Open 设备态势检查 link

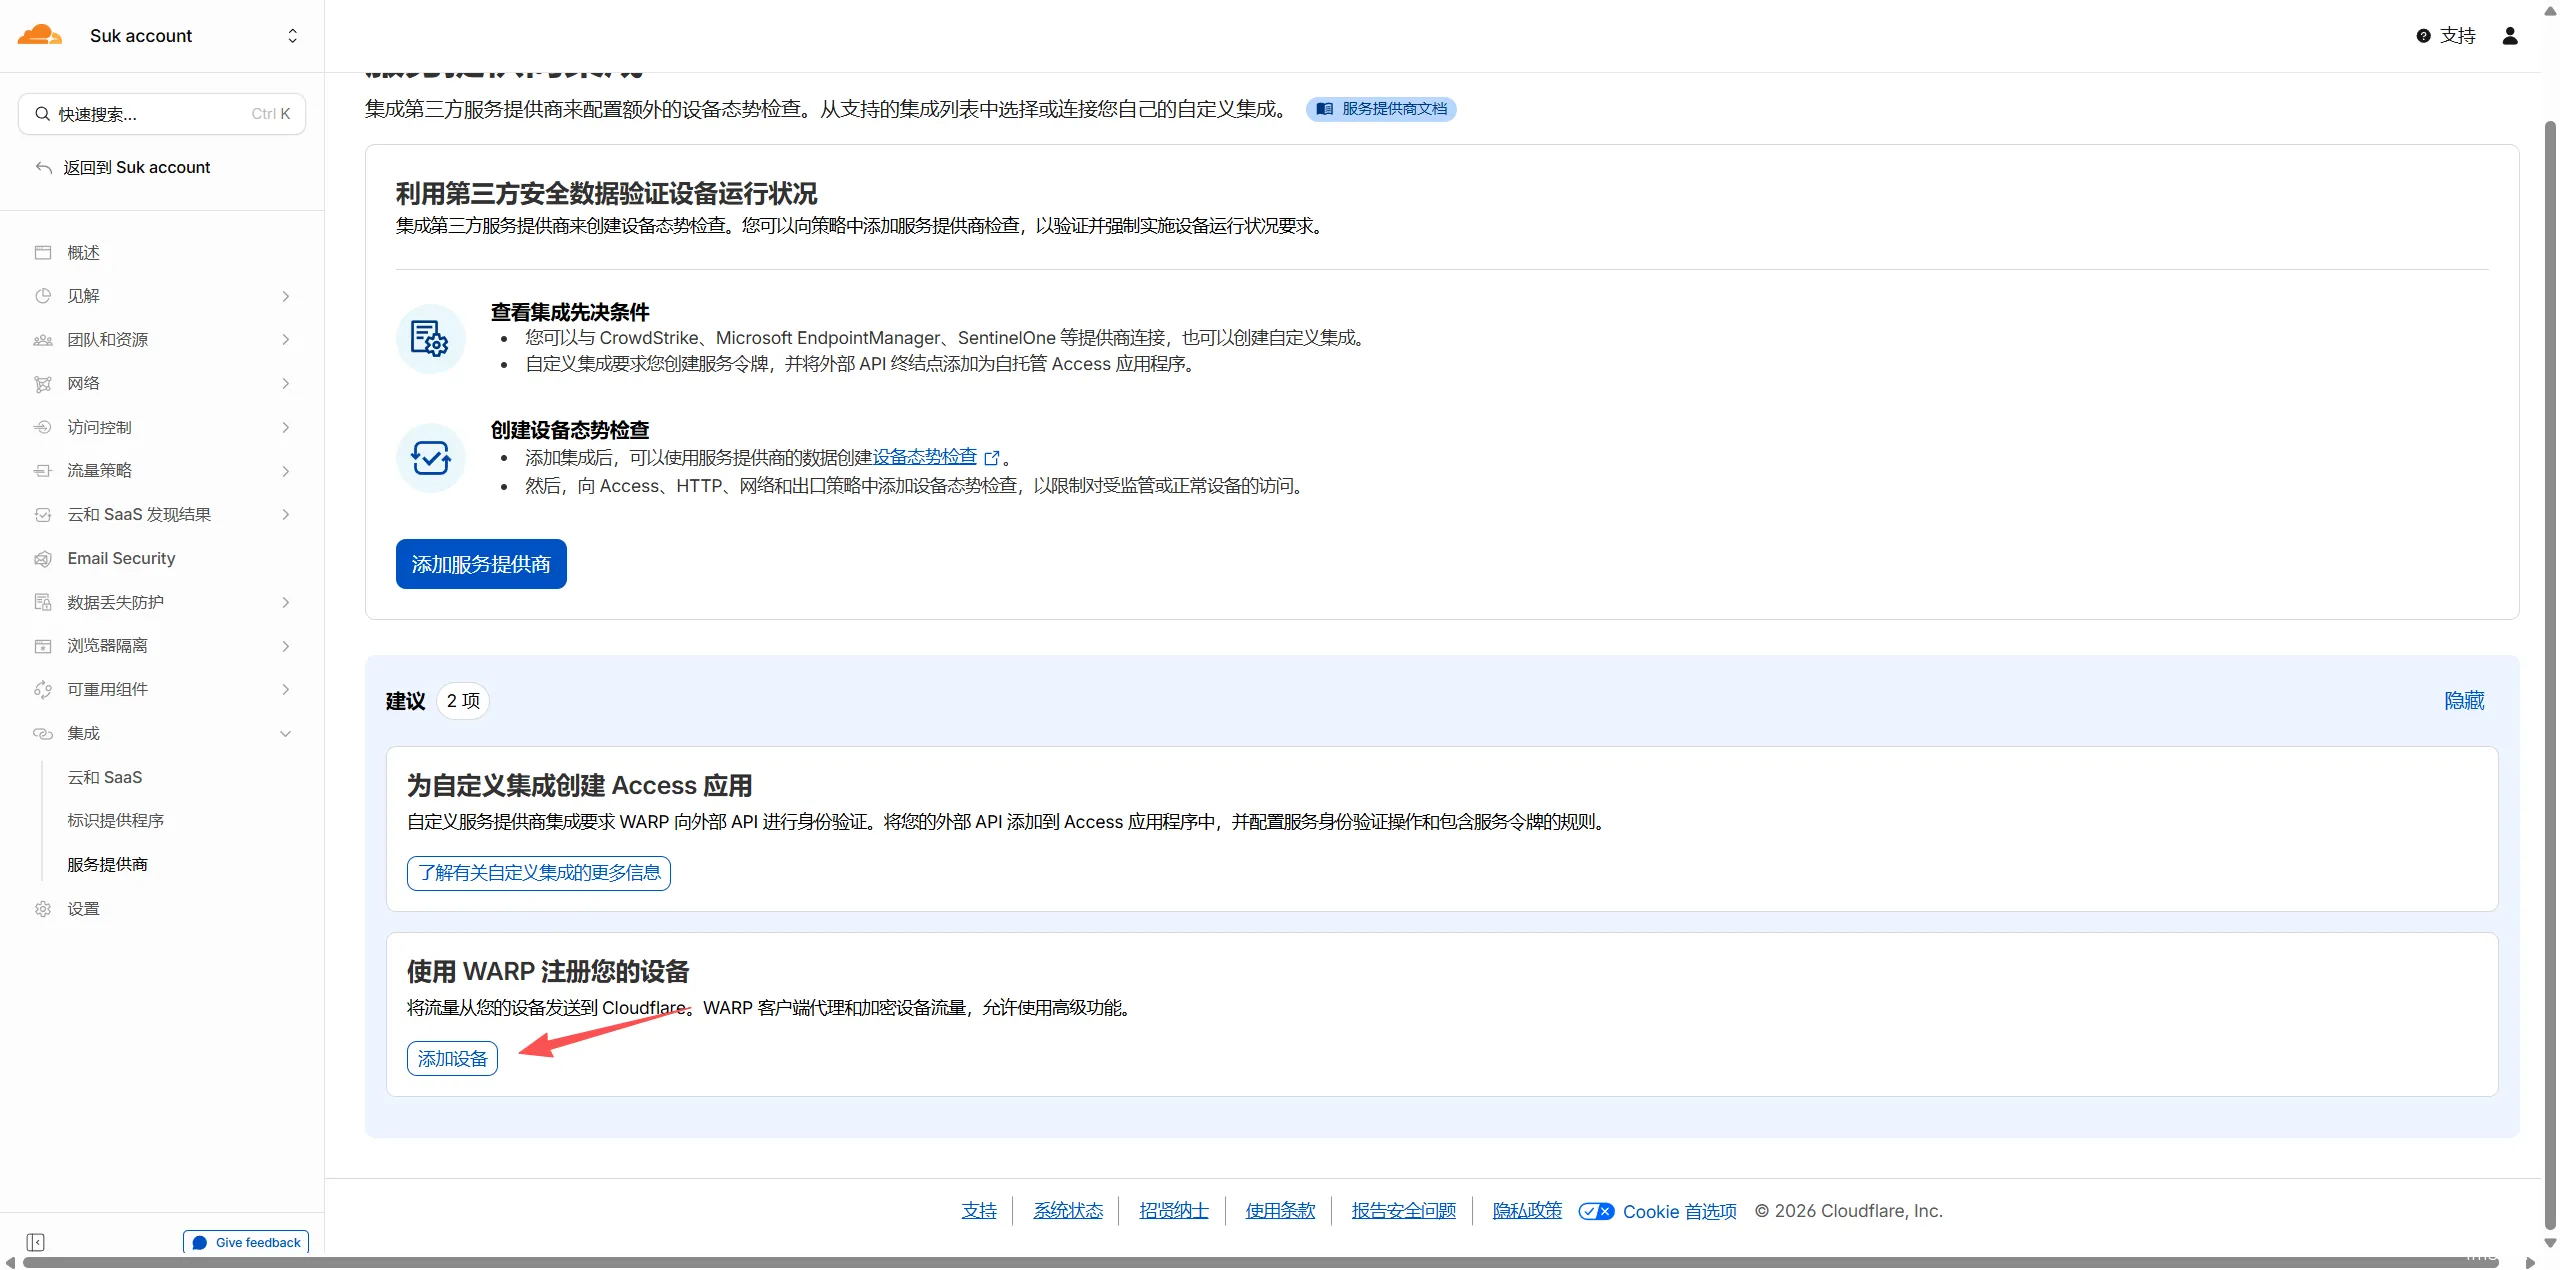tap(925, 457)
